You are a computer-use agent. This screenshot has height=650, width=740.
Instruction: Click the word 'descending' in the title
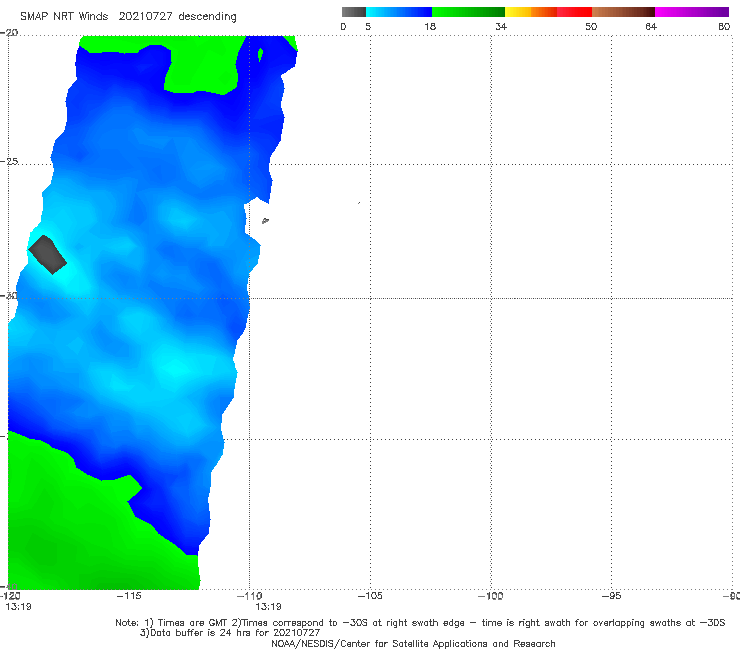point(208,17)
